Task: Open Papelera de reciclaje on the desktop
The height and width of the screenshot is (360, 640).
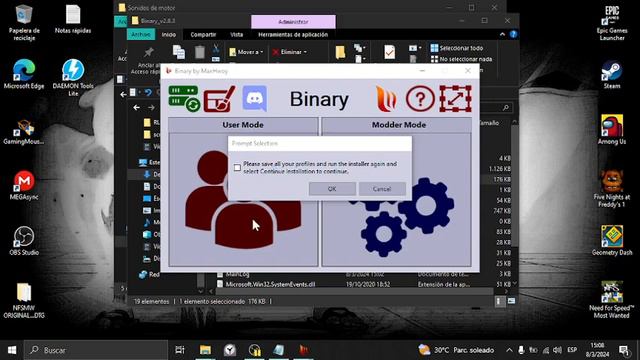Action: tap(24, 22)
